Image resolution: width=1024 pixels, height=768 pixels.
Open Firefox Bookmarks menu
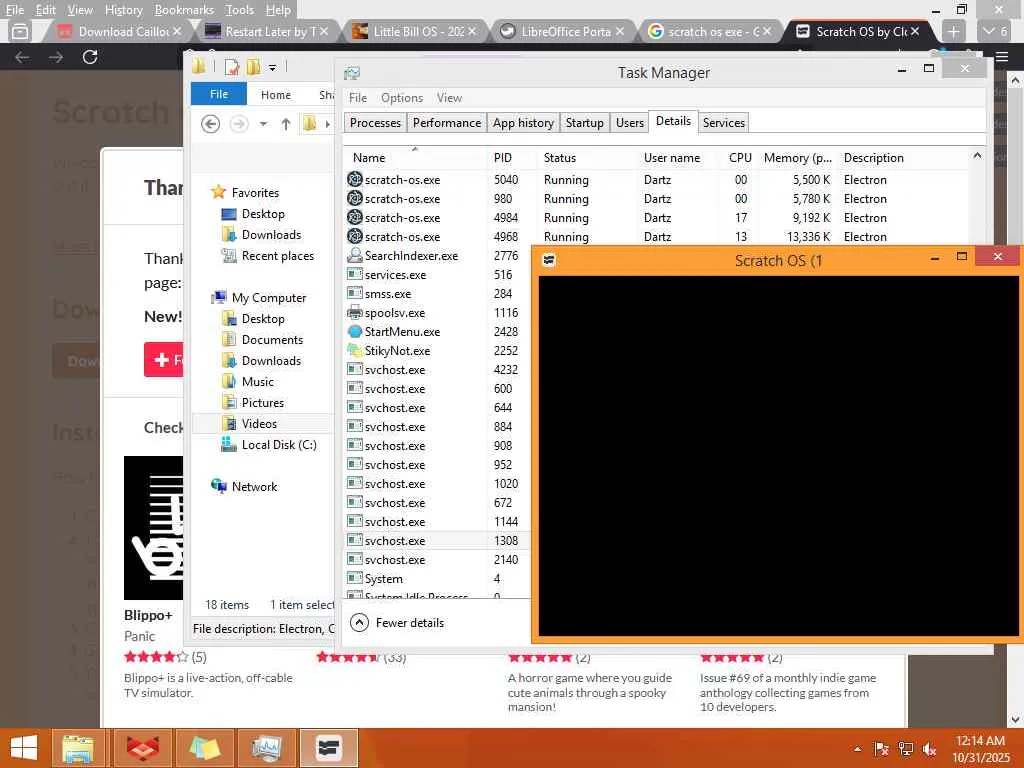(x=184, y=10)
